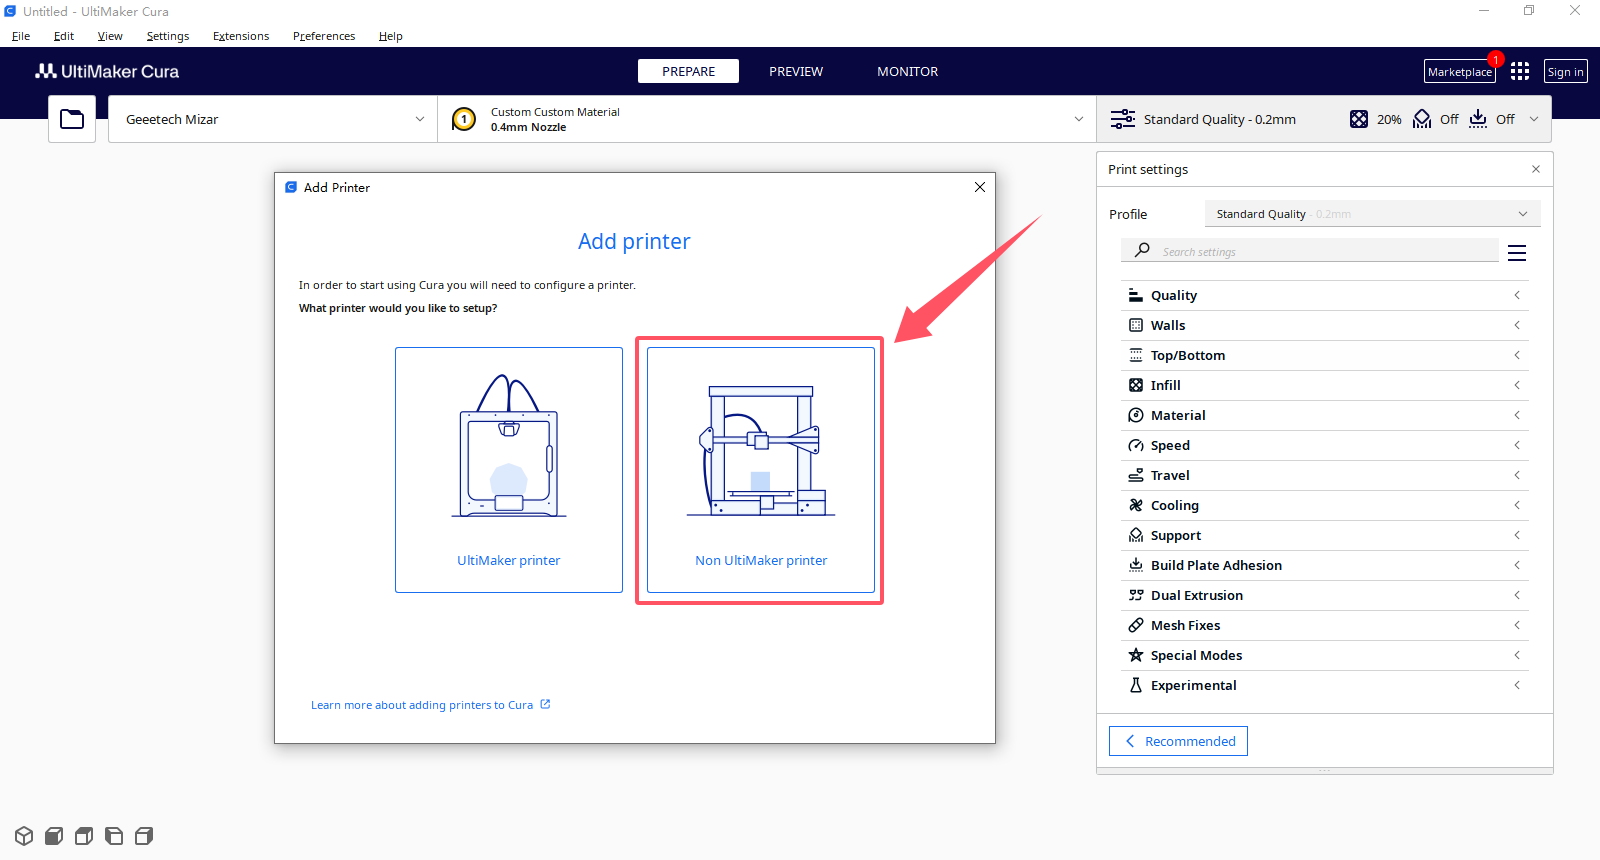Open the file folder icon button
The image size is (1600, 860).
tap(72, 119)
